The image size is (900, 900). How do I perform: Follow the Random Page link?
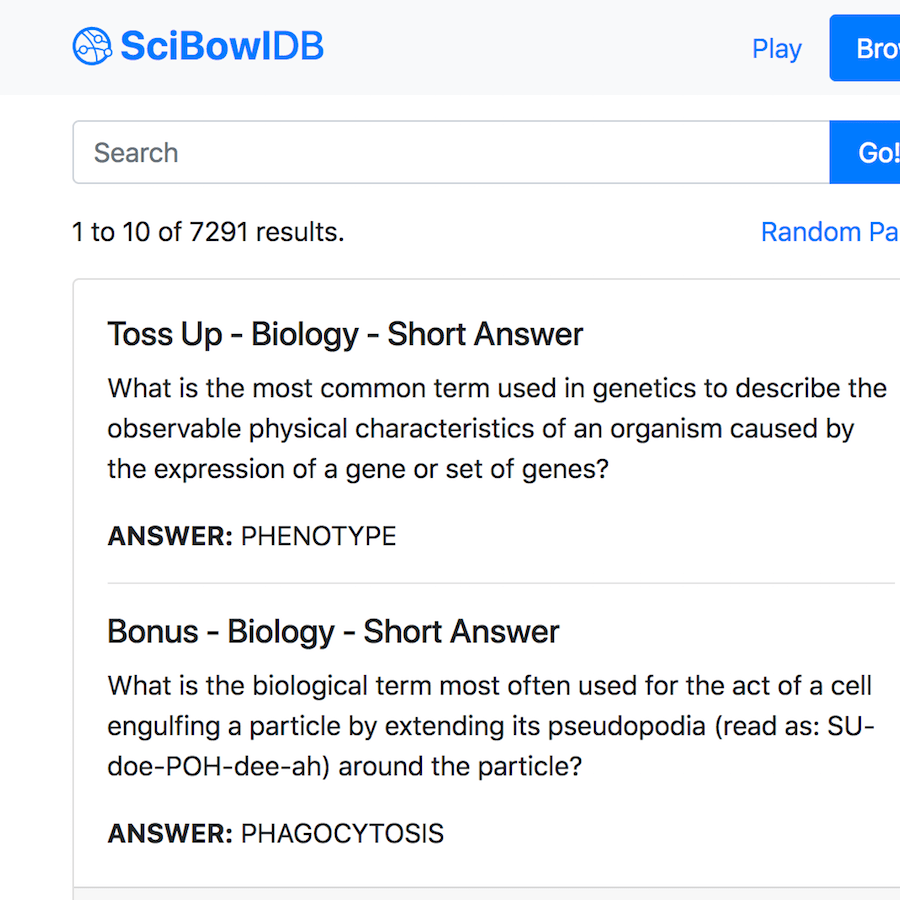pos(828,232)
